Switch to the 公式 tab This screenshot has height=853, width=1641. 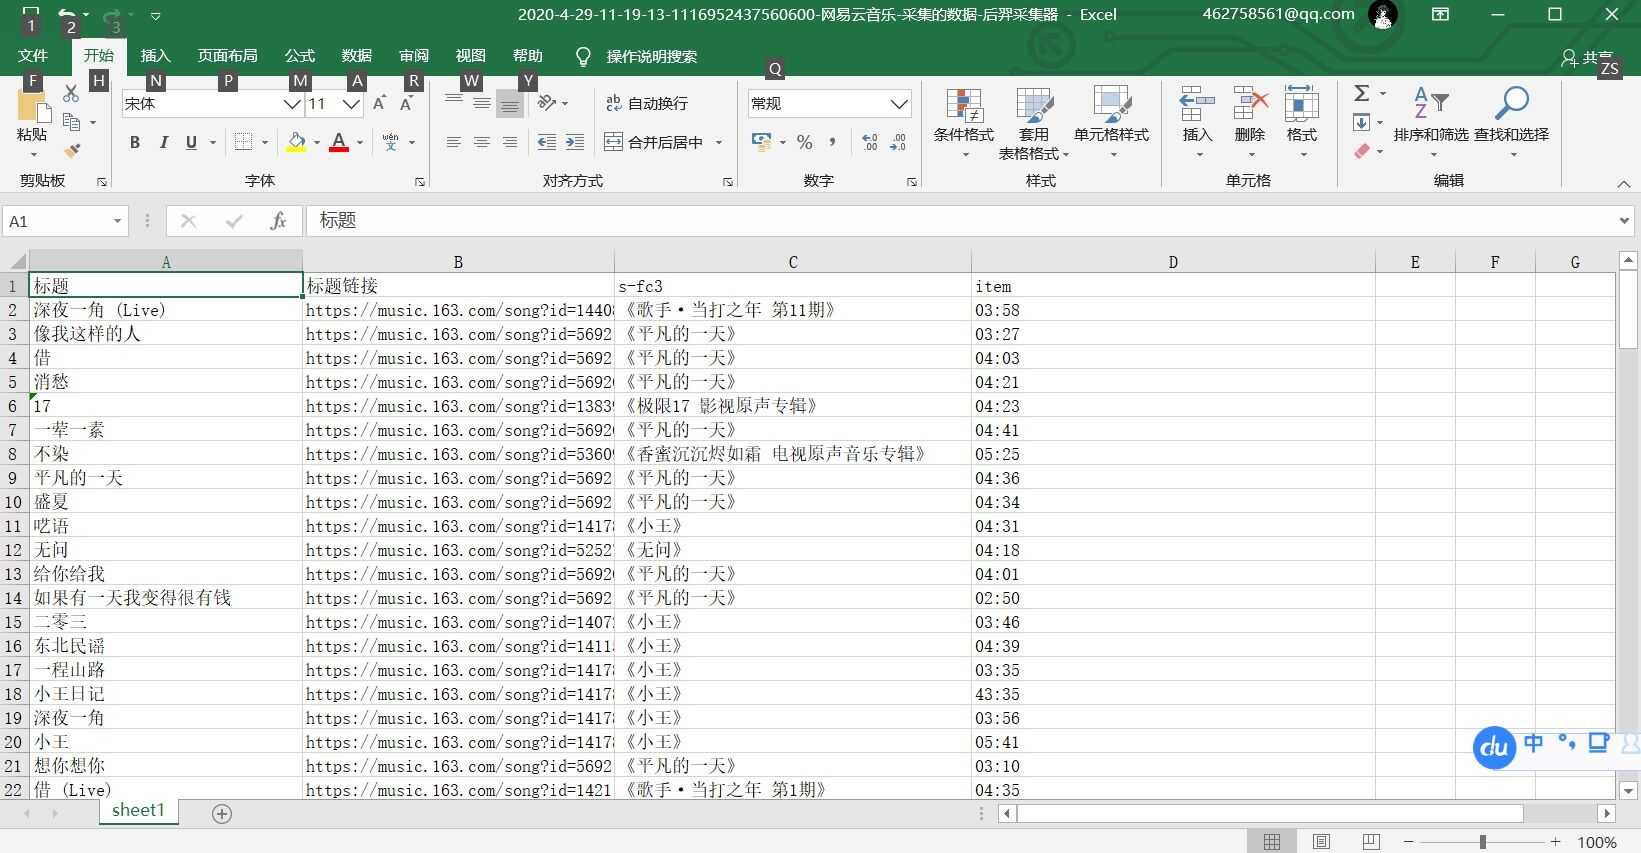pyautogui.click(x=299, y=56)
